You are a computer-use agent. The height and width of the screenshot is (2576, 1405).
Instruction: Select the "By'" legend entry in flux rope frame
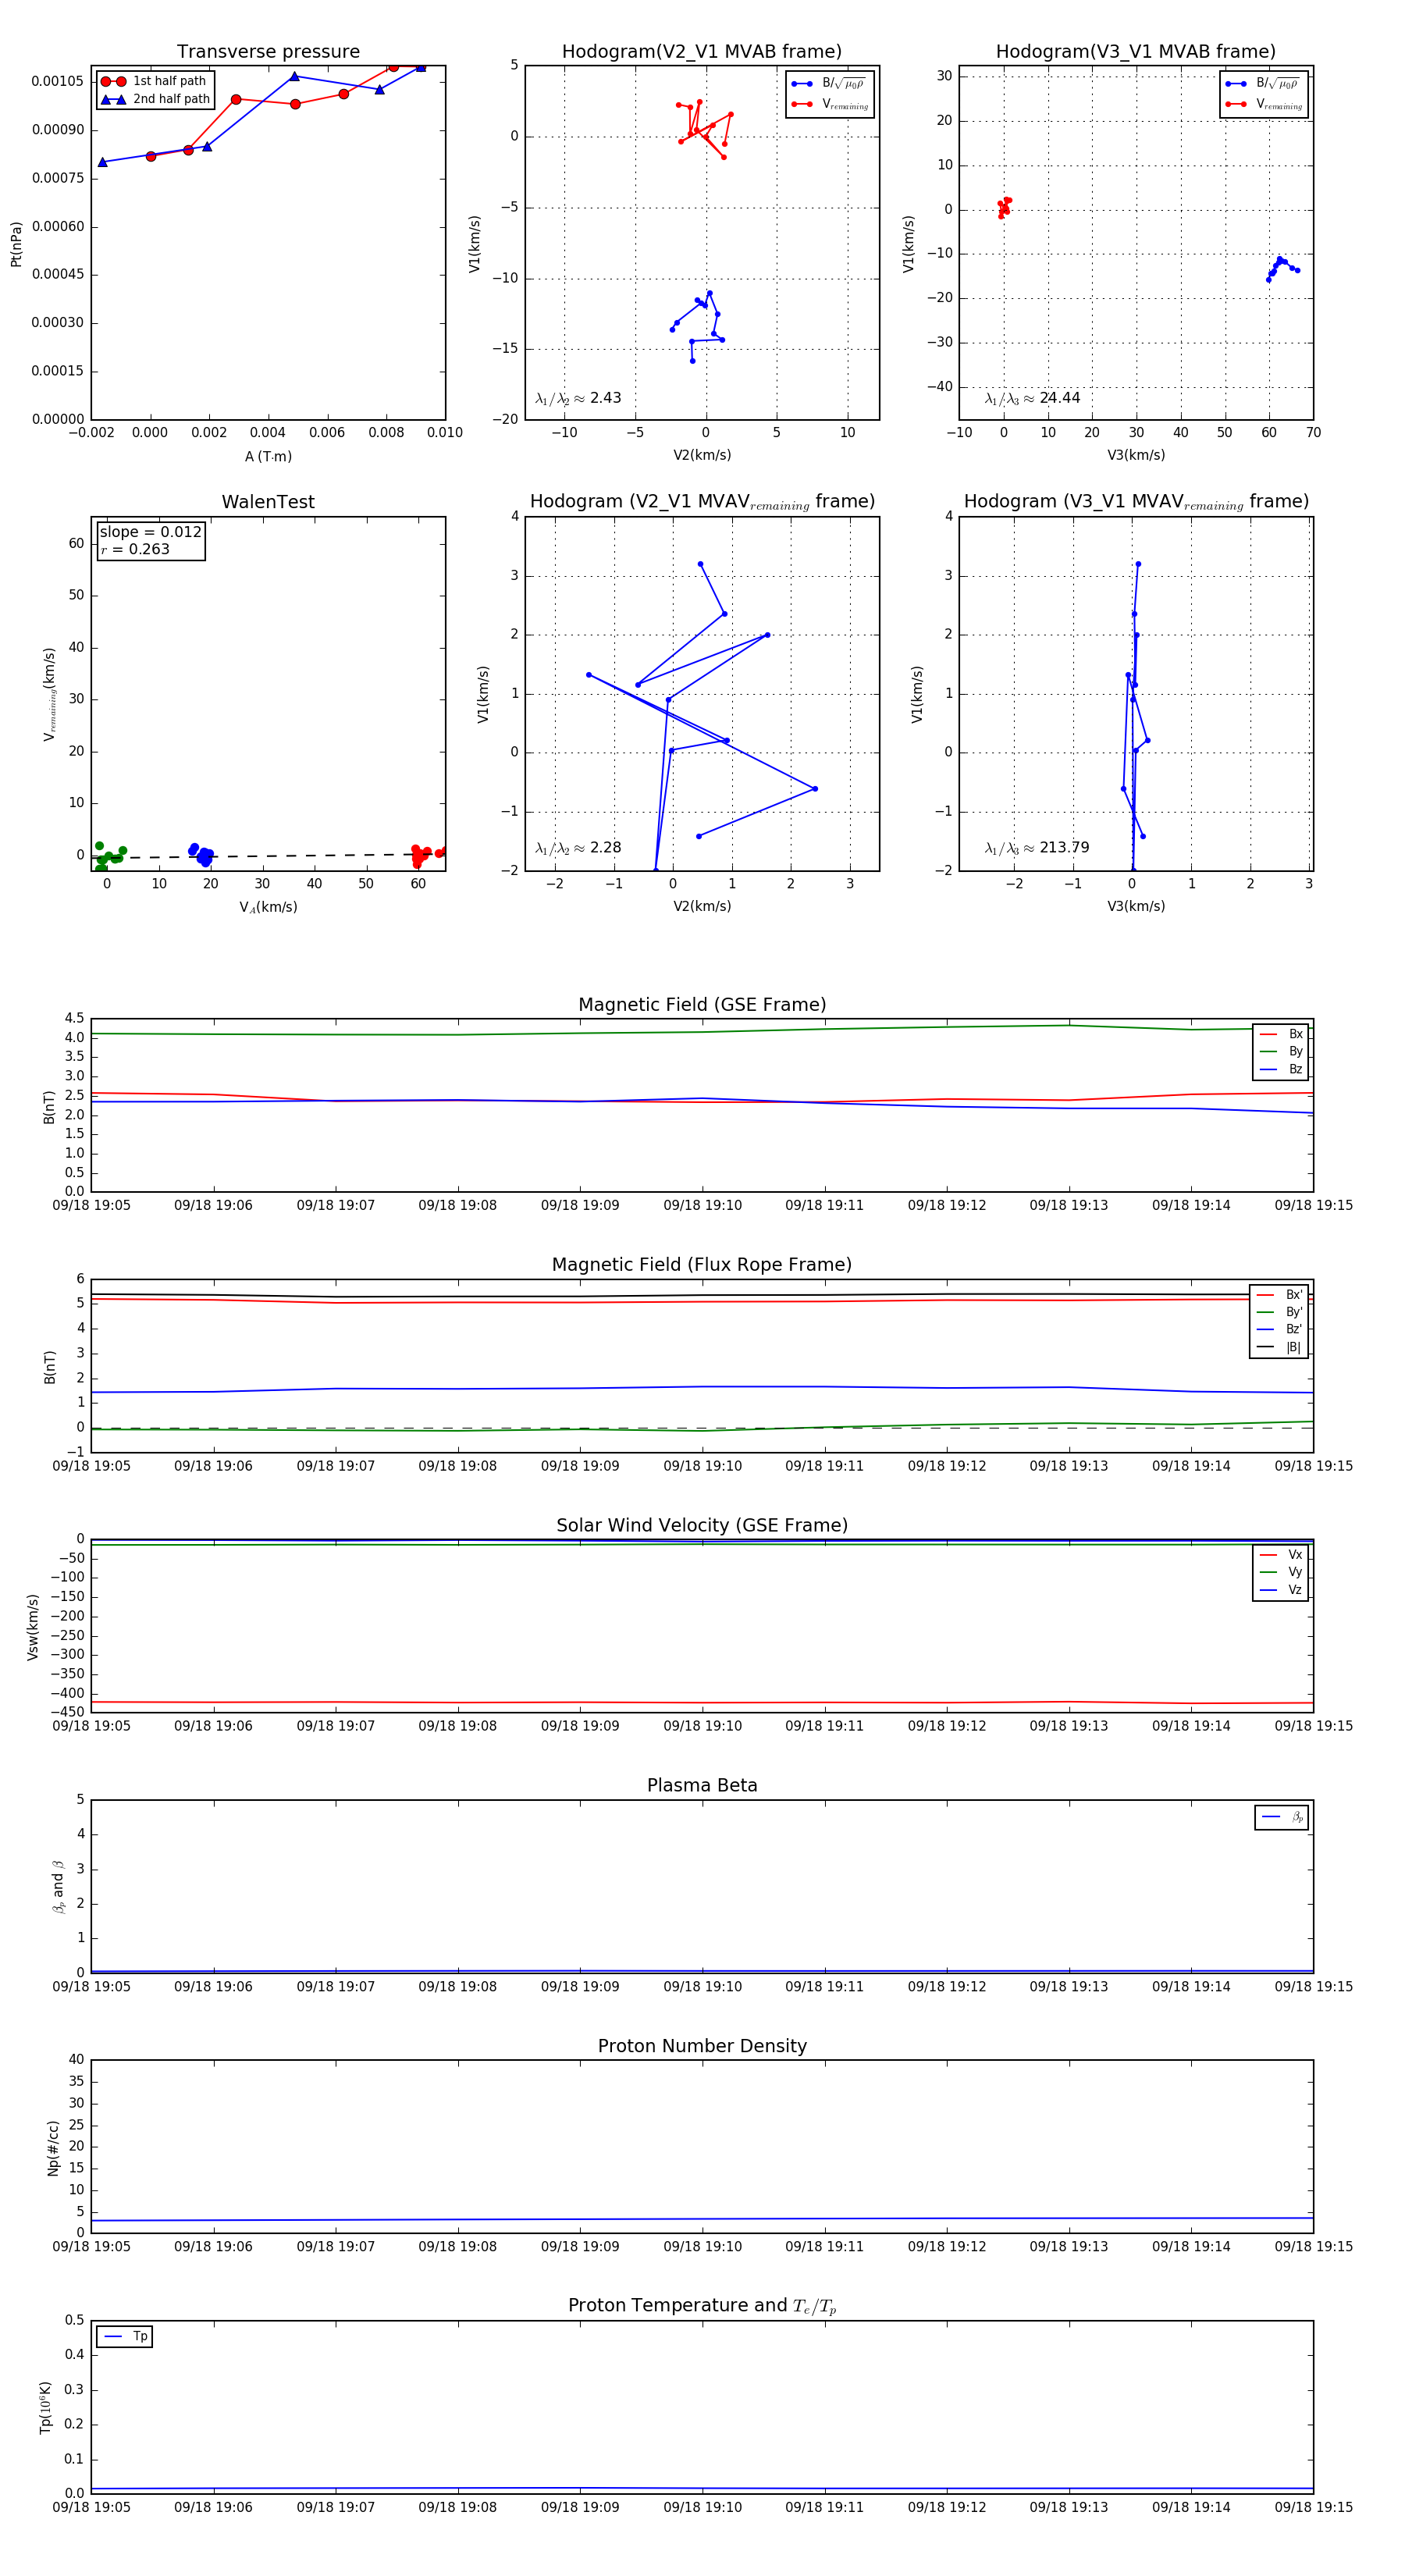(1279, 1312)
